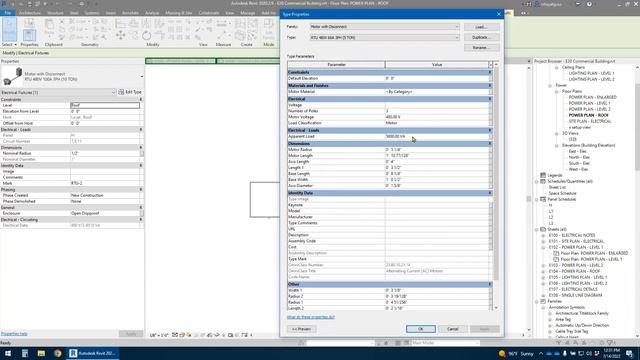
Task: Open the type selector dropdown in Properties palette
Action: (x=142, y=77)
